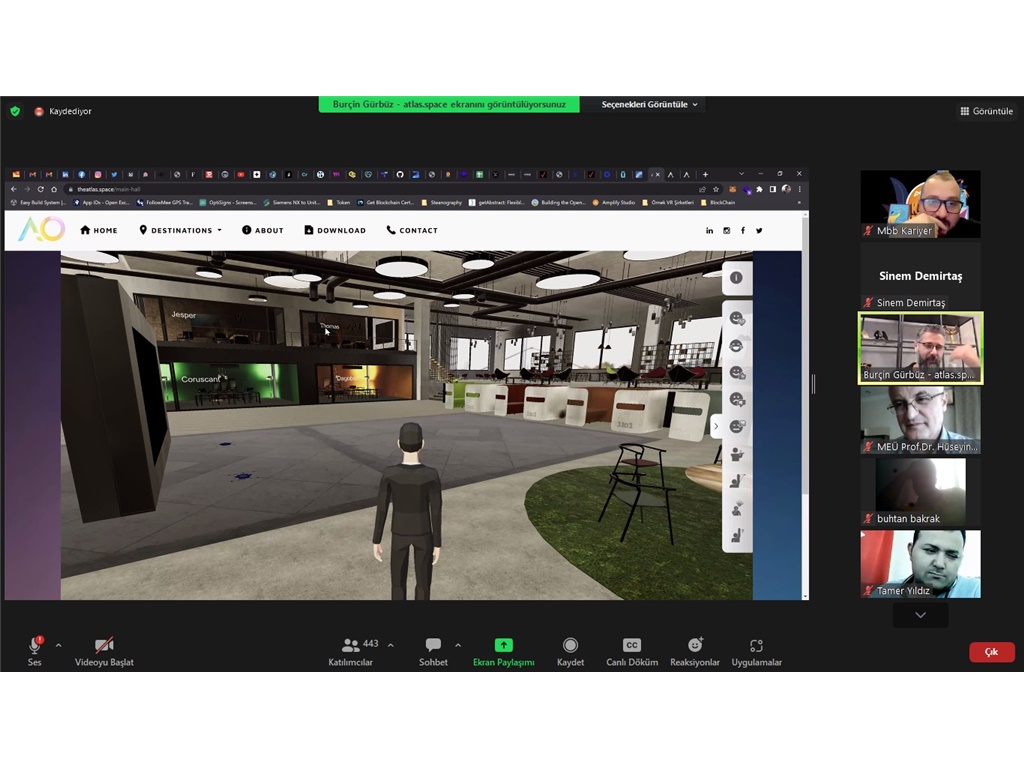Click the browser home icon
The image size is (1024, 768).
[x=54, y=189]
